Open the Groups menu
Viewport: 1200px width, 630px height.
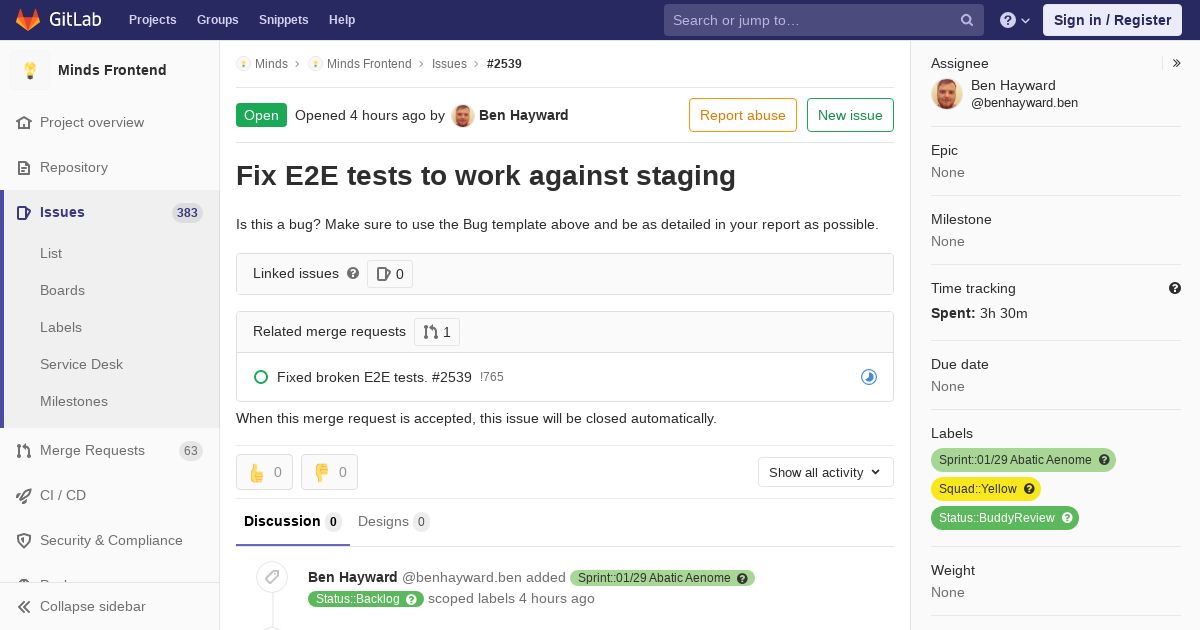217,20
